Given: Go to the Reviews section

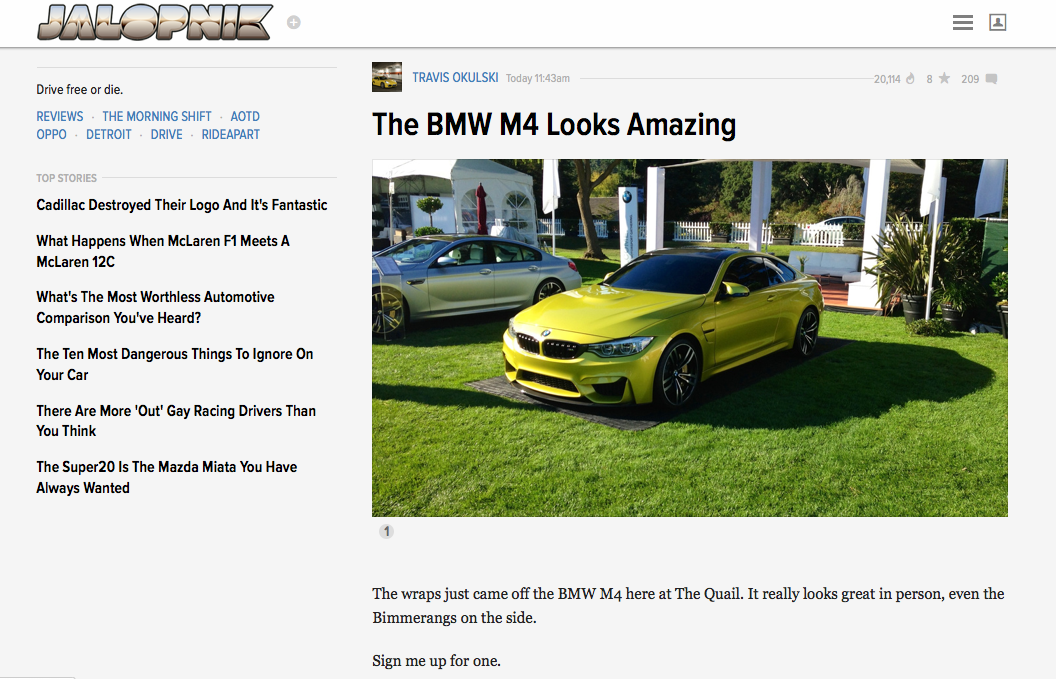Looking at the screenshot, I should click(60, 117).
